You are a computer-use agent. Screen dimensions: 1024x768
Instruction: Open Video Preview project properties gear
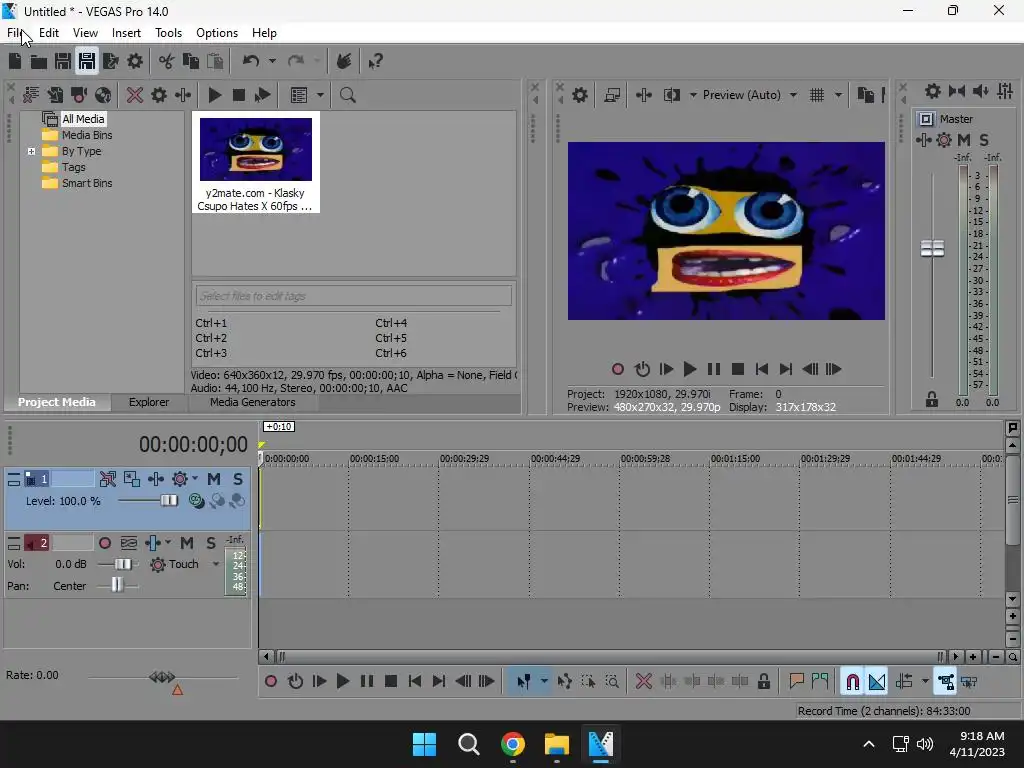(x=580, y=95)
